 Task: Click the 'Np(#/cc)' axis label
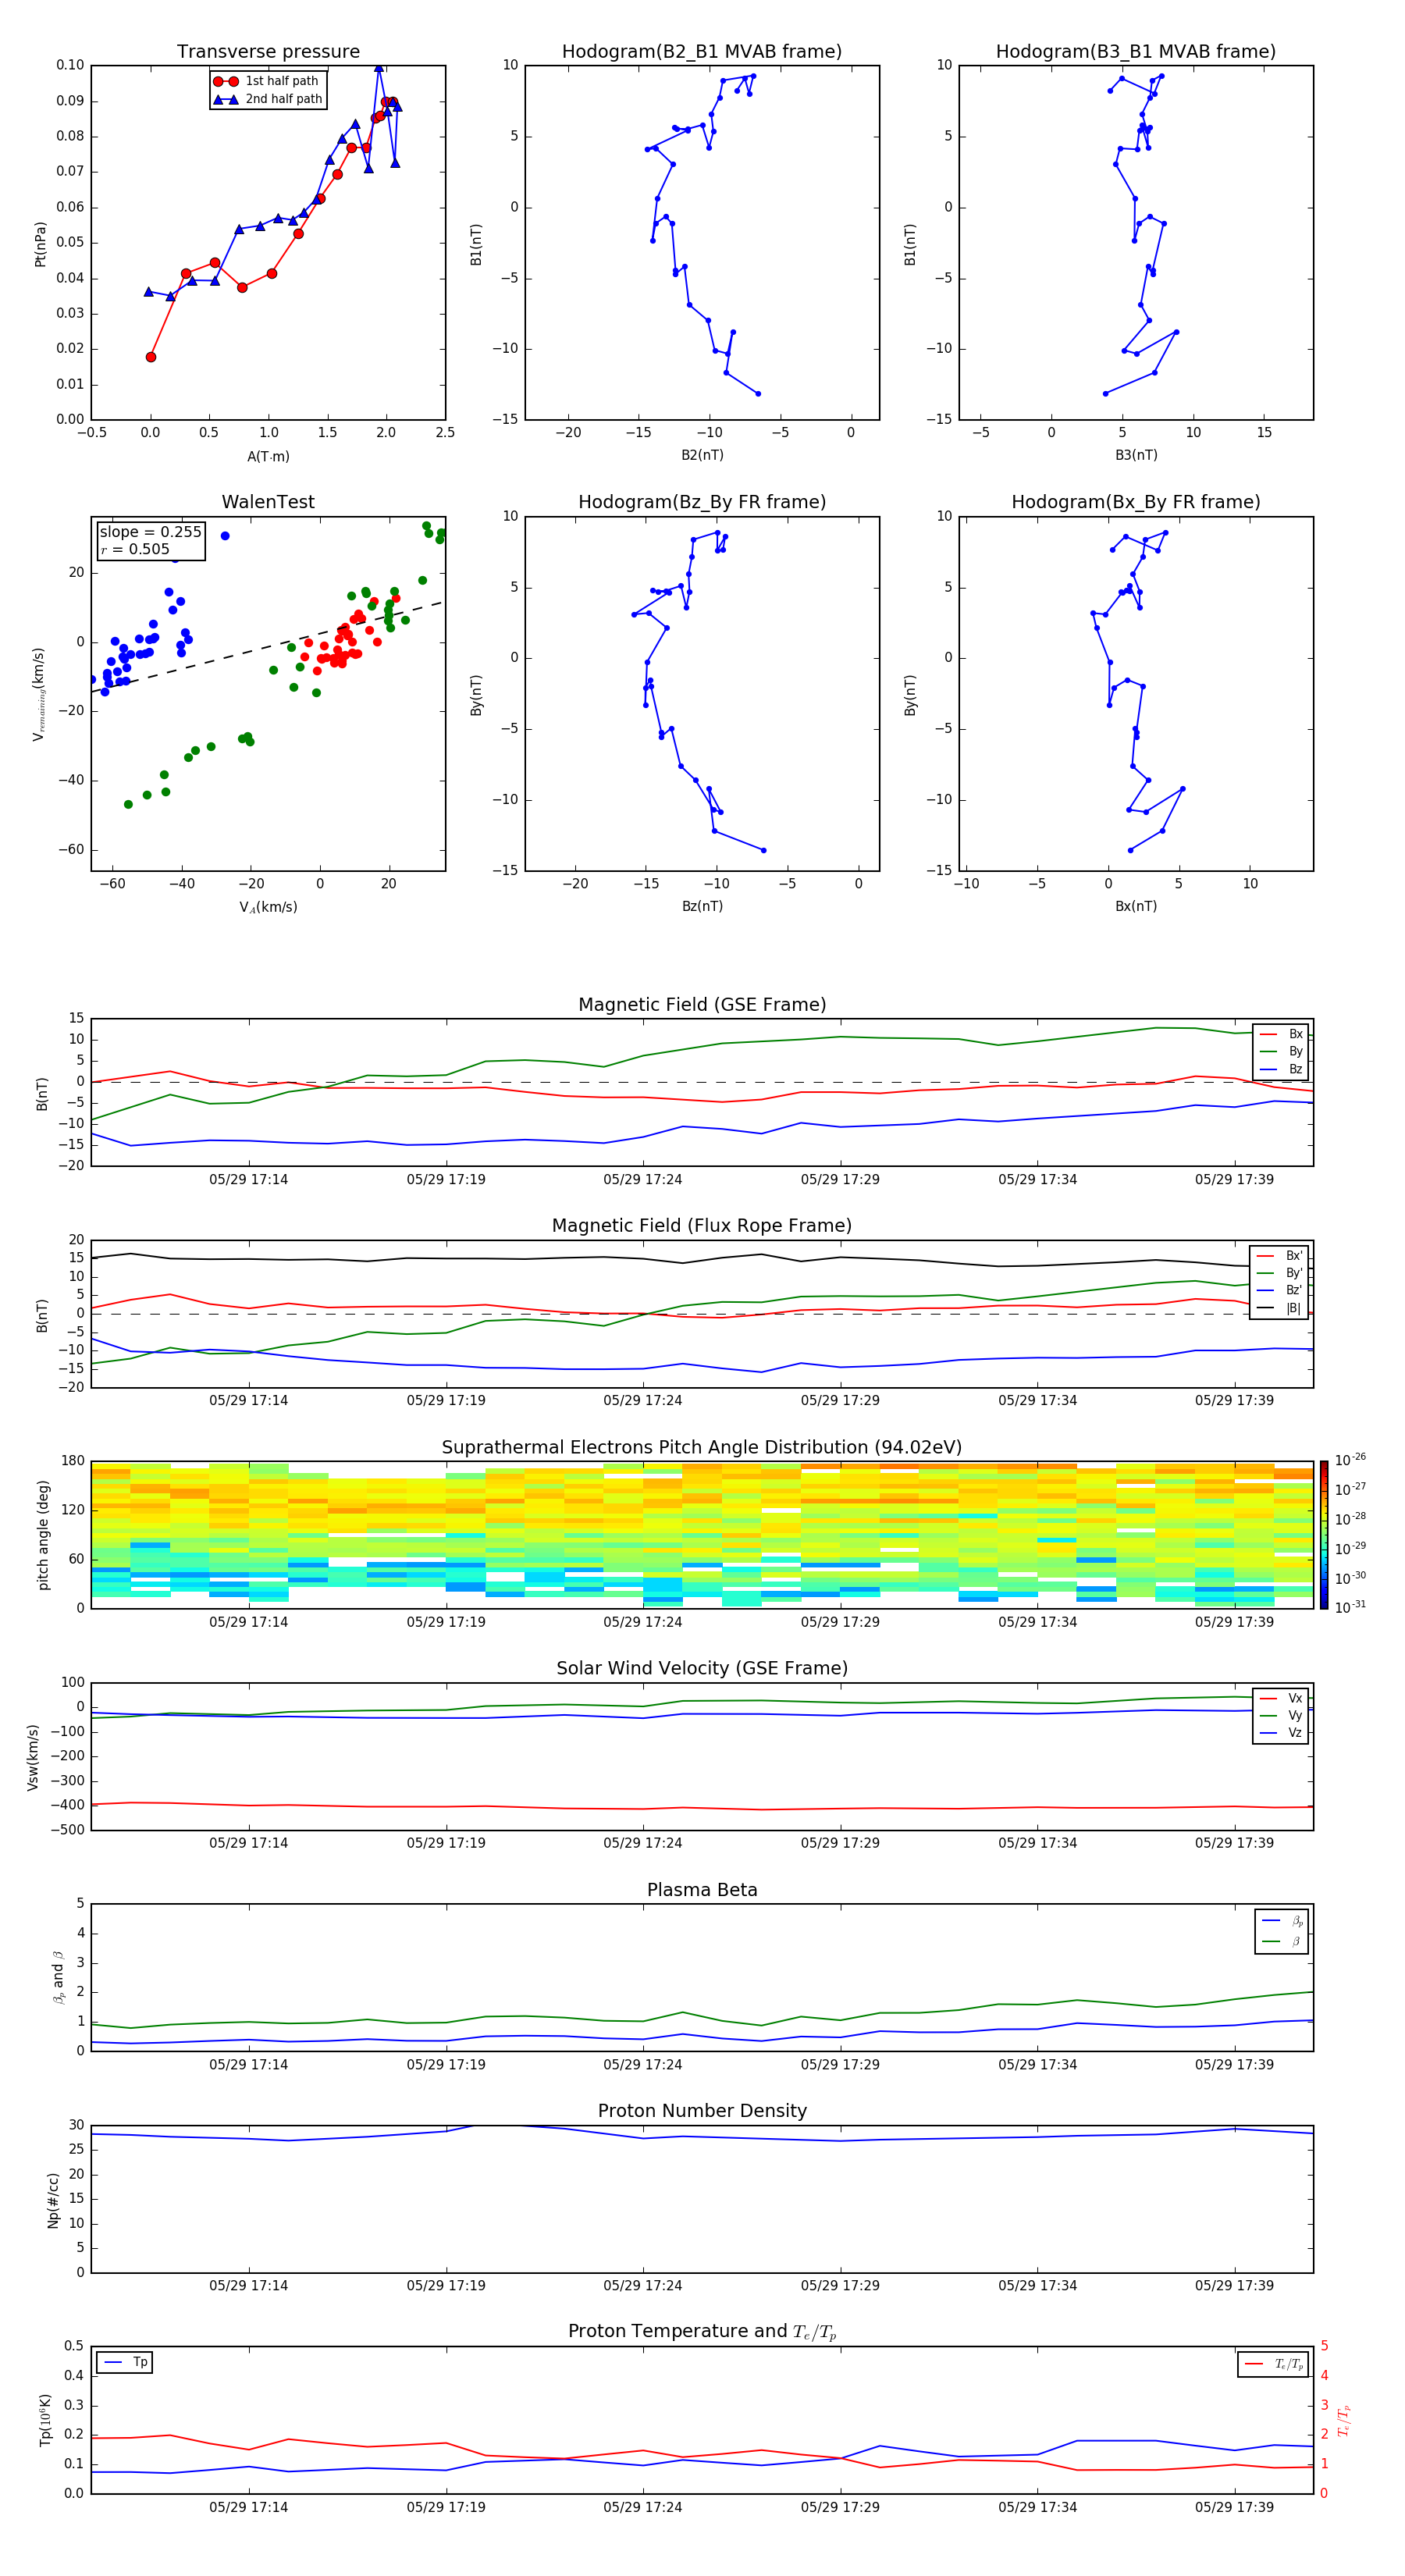pyautogui.click(x=53, y=2200)
